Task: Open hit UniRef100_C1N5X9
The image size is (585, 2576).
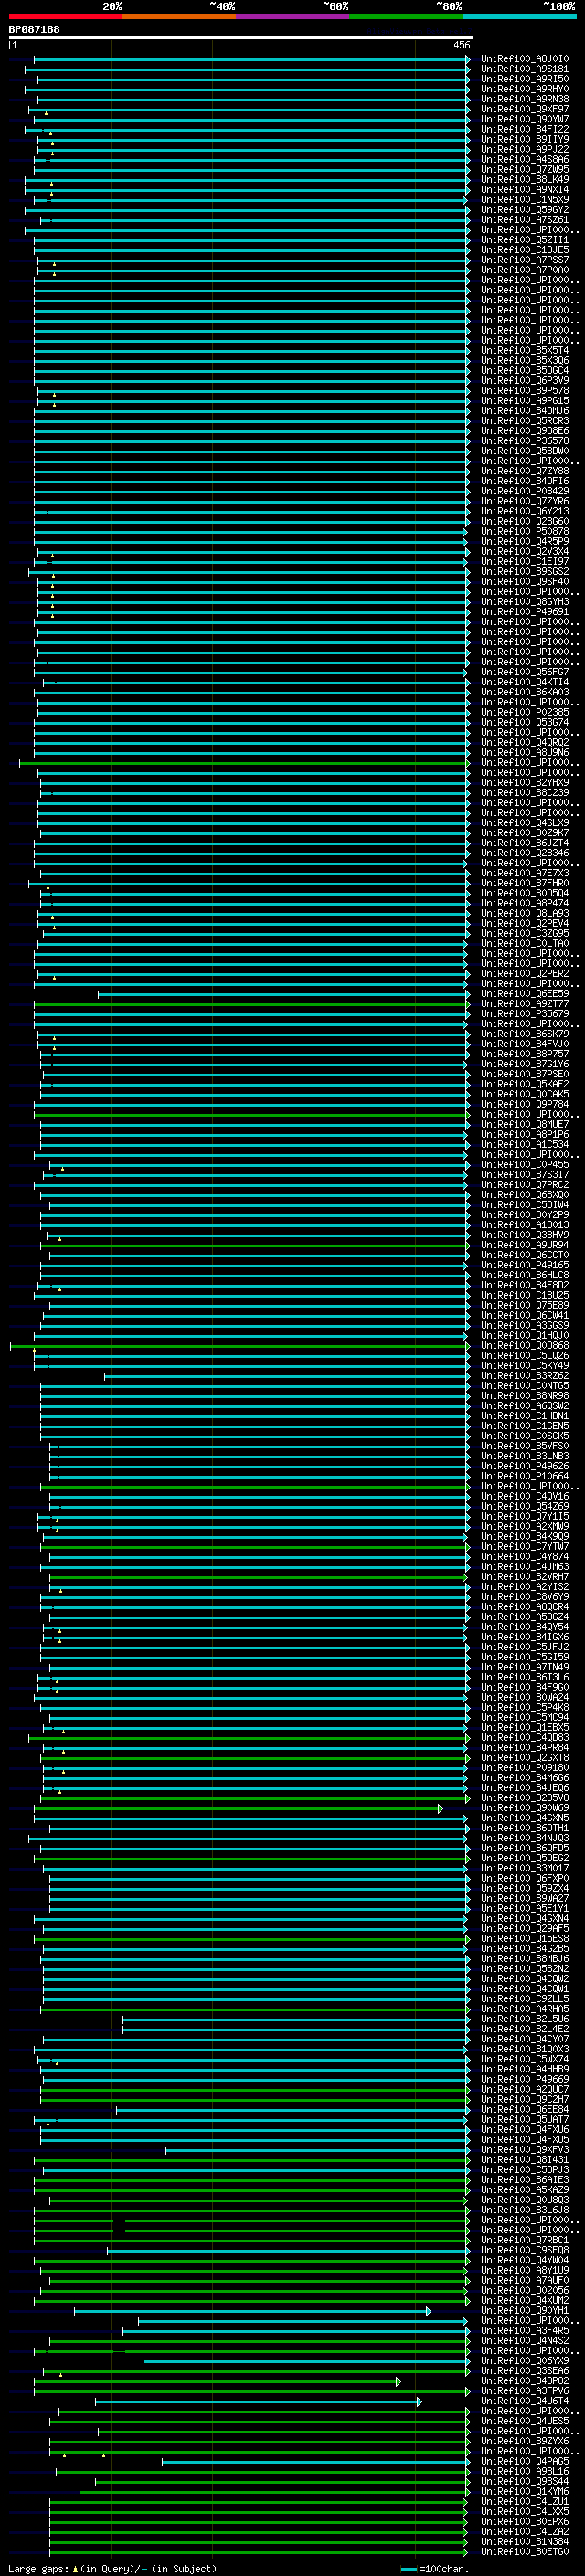Action: point(525,200)
